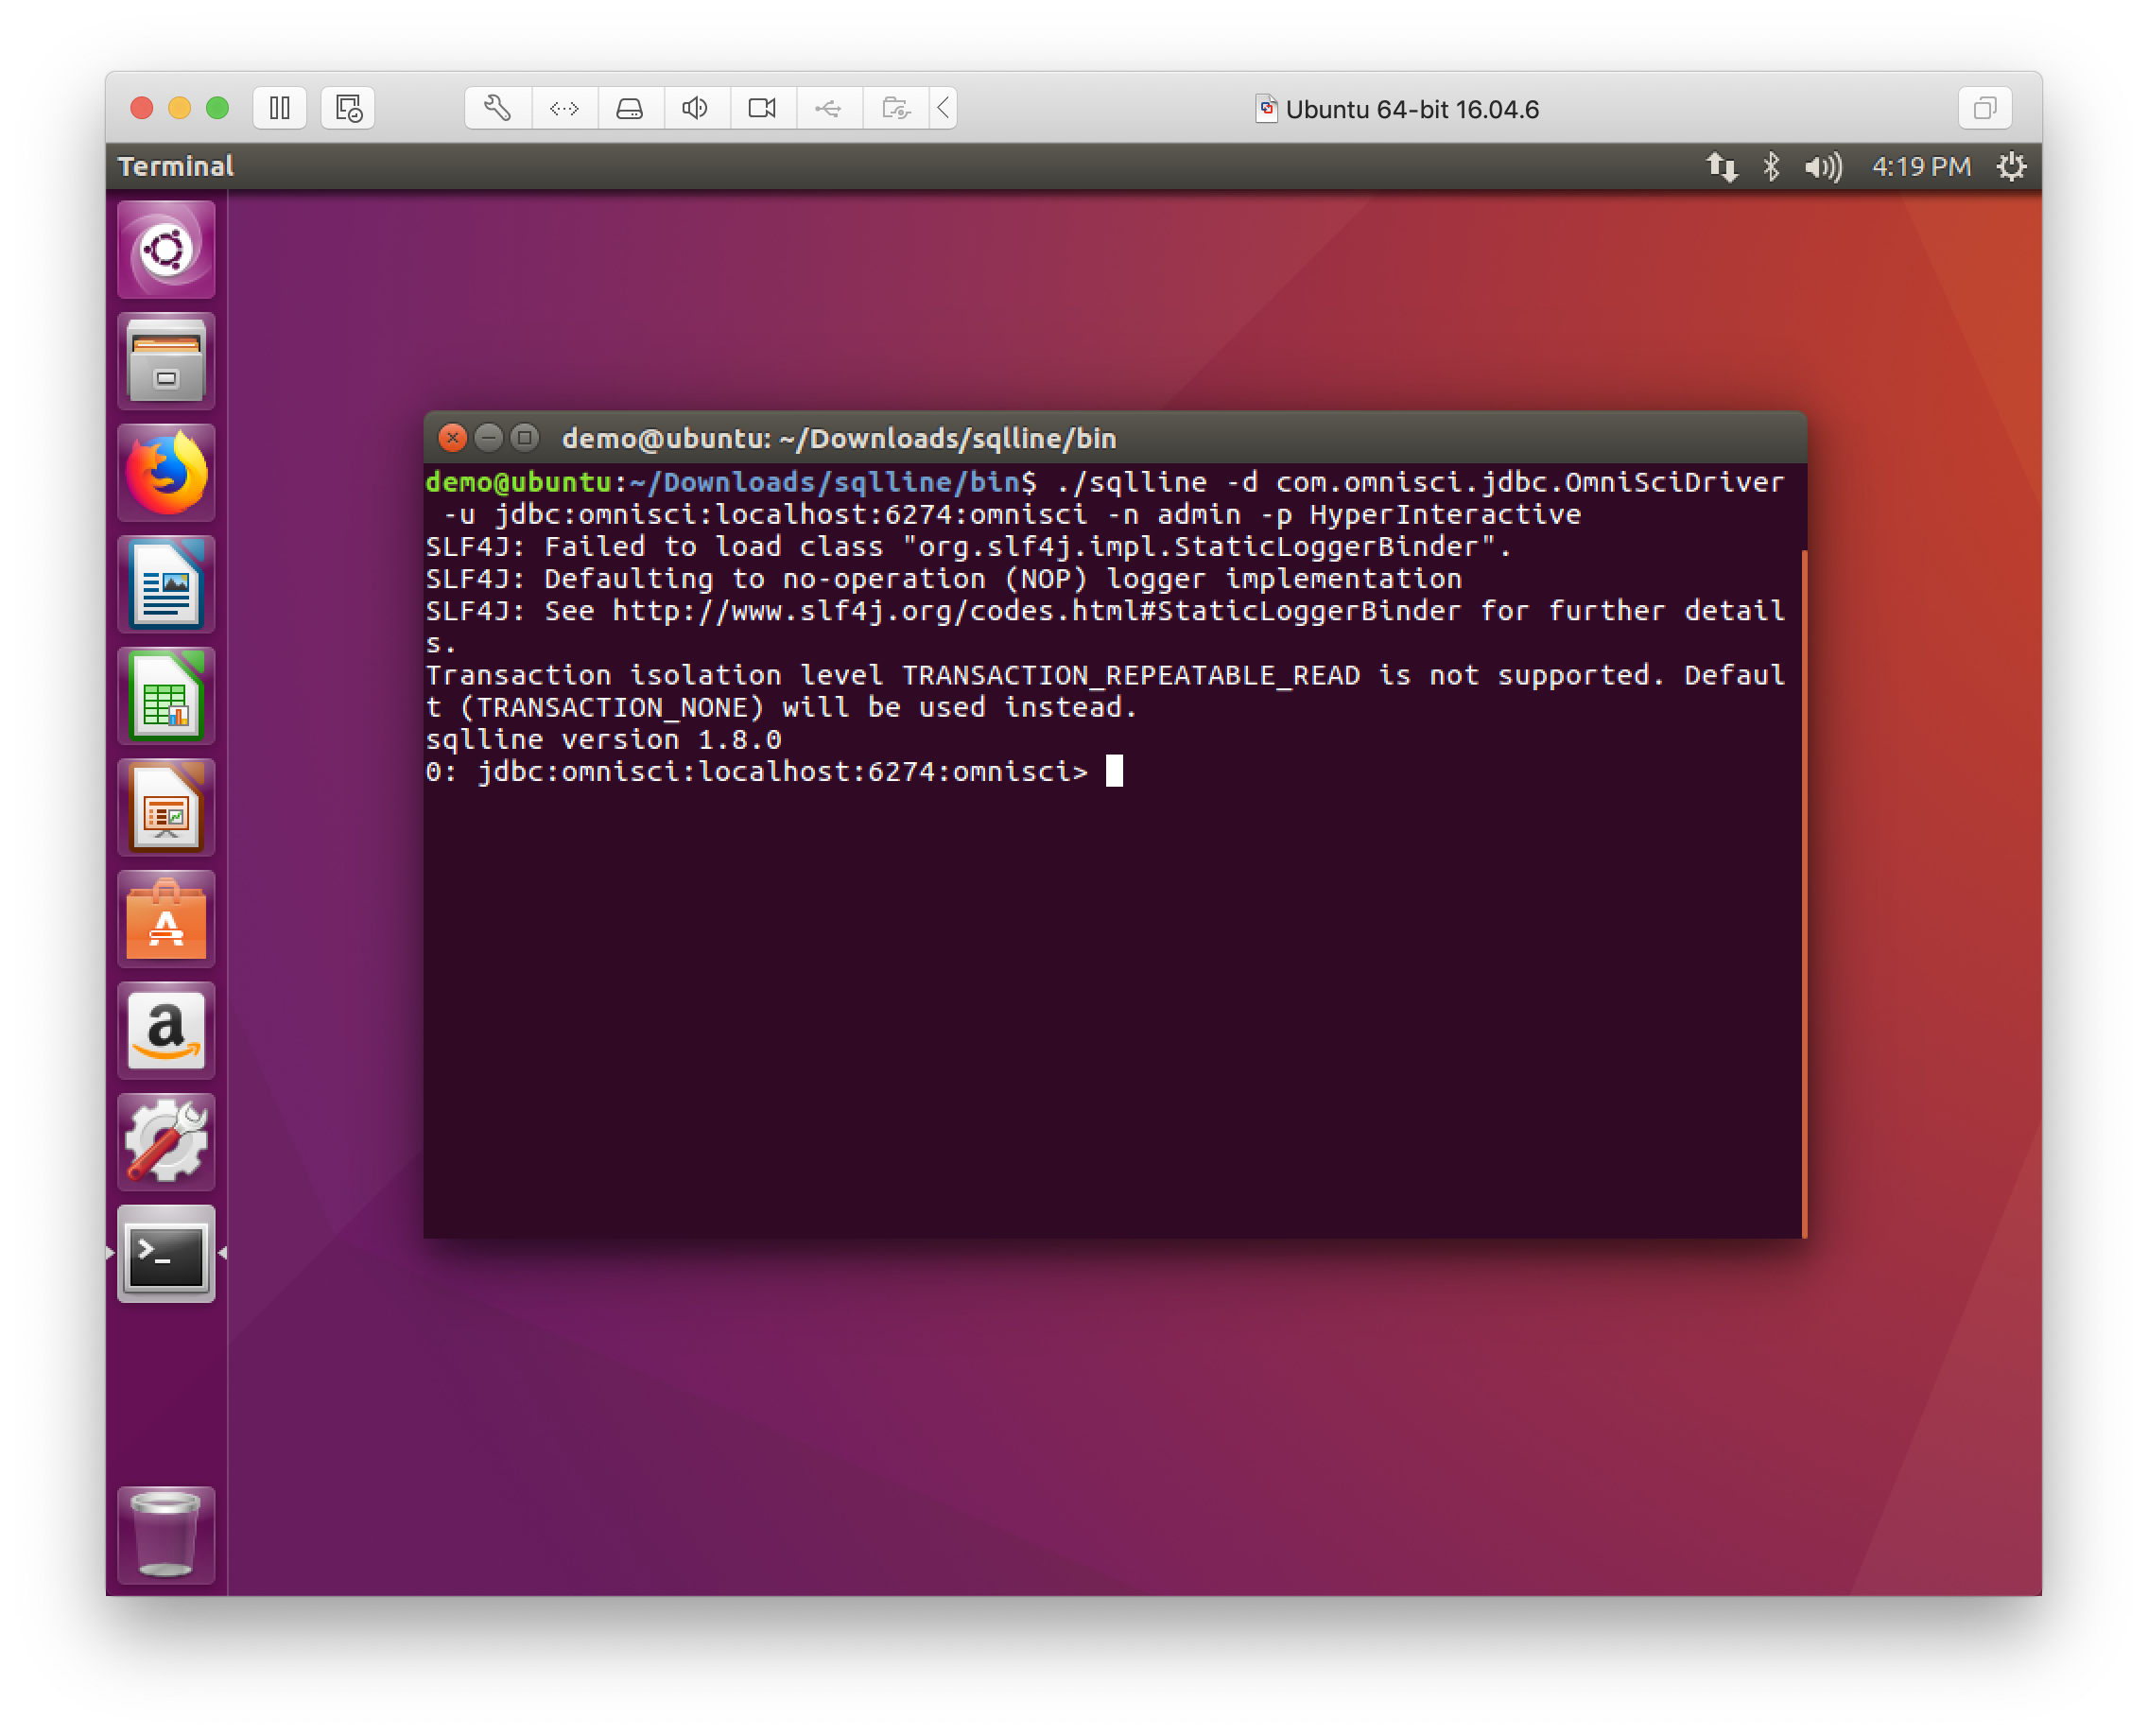Toggle the Bluetooth indicator menu
The image size is (2148, 1736).
pyautogui.click(x=1771, y=166)
